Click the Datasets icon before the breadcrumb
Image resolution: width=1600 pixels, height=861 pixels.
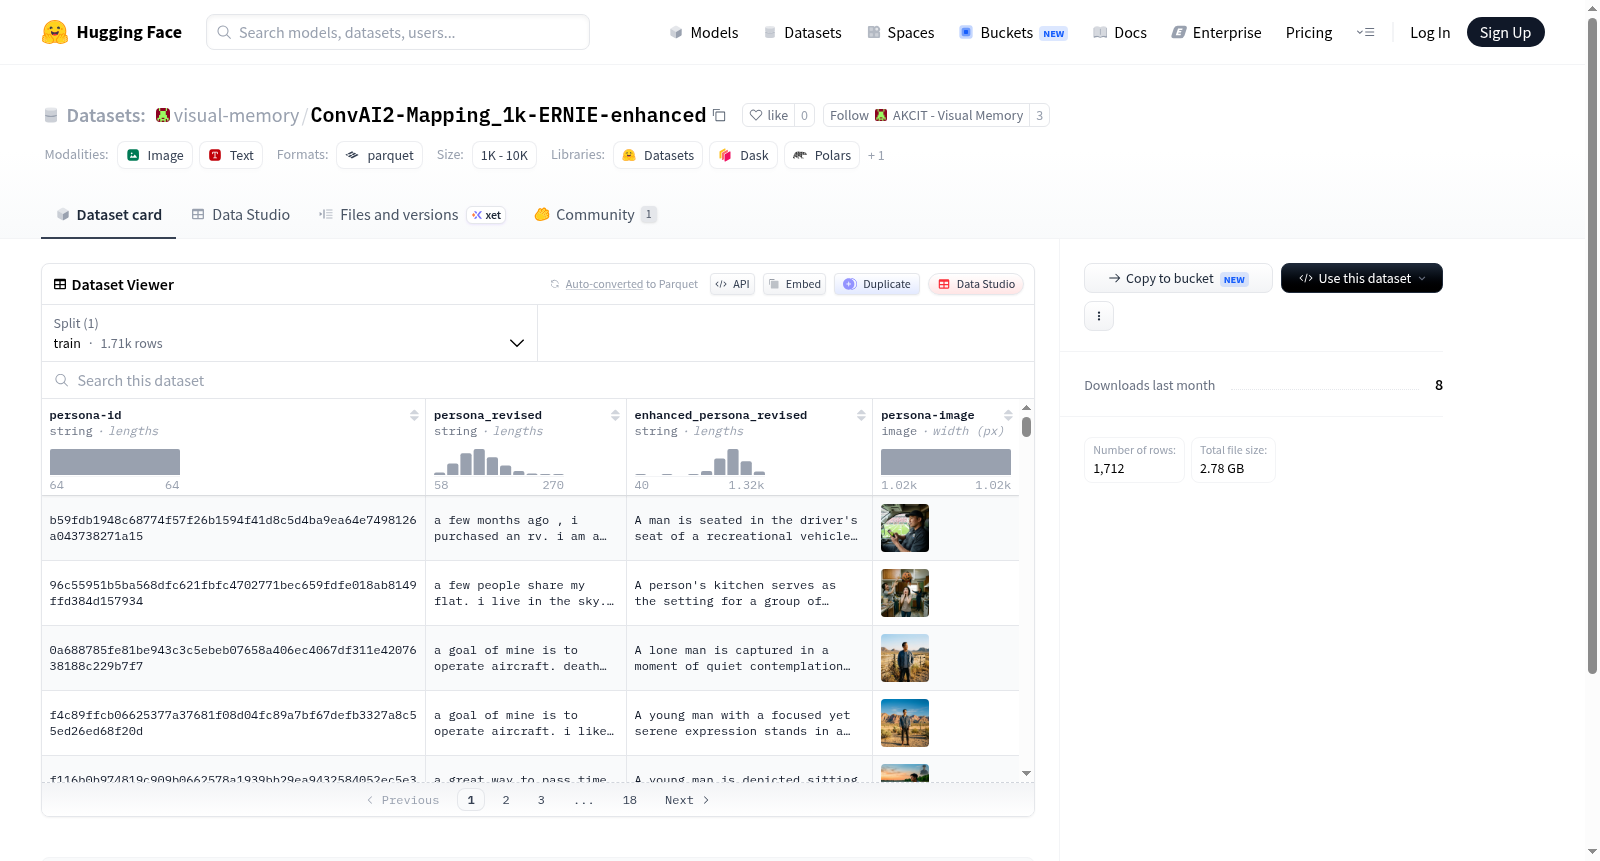(x=51, y=115)
